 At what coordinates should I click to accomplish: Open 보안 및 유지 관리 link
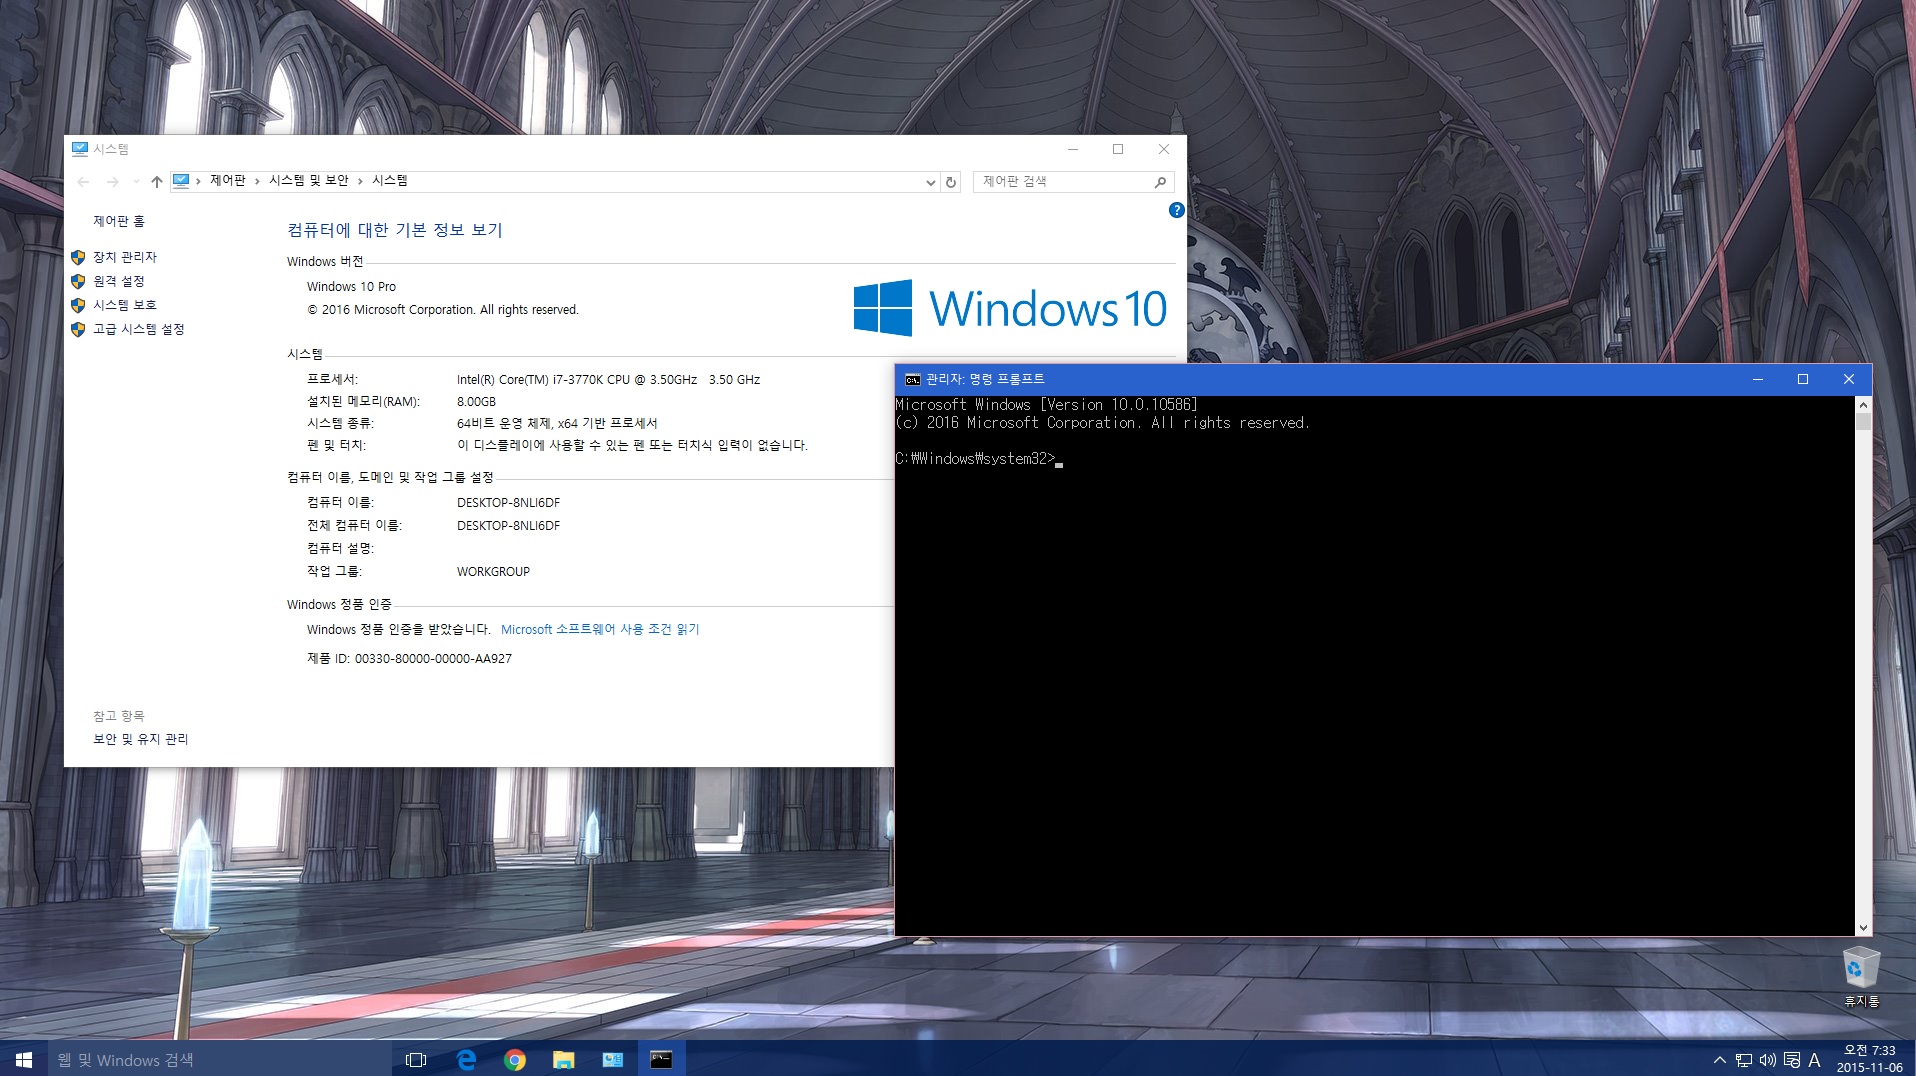click(141, 739)
